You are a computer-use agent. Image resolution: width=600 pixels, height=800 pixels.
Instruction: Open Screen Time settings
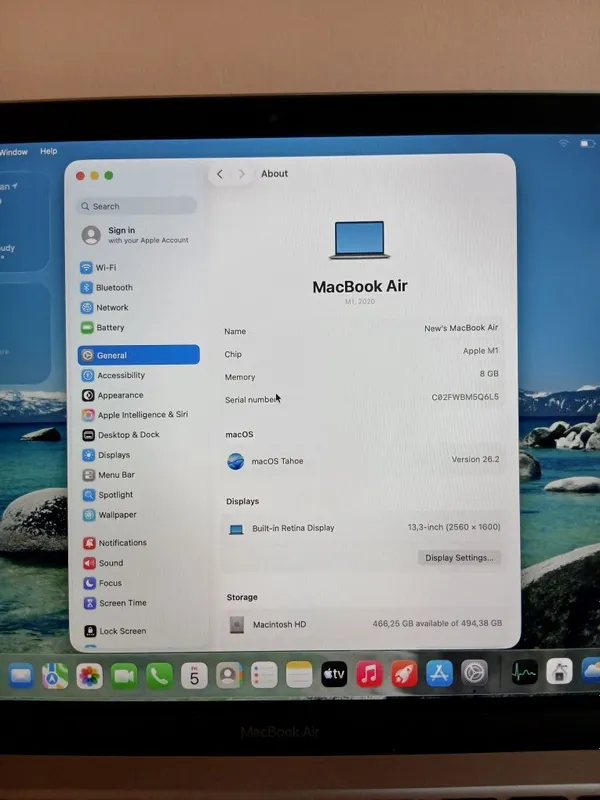[x=115, y=603]
